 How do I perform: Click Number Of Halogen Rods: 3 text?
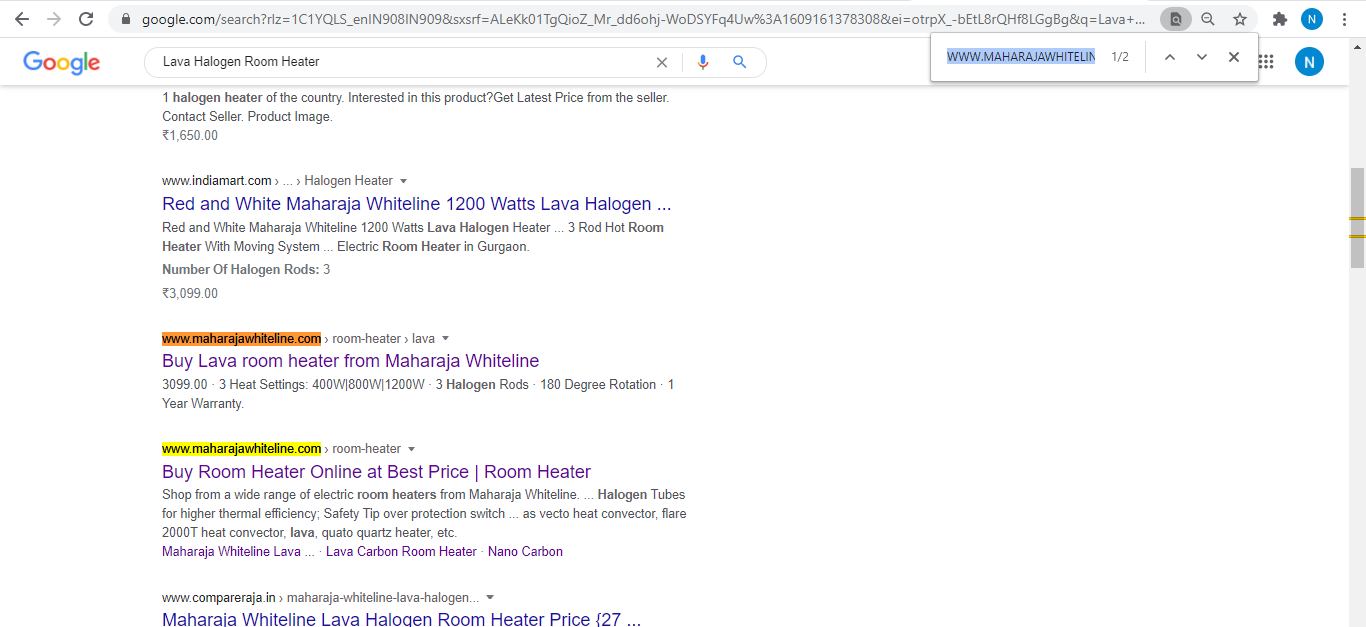click(x=246, y=270)
